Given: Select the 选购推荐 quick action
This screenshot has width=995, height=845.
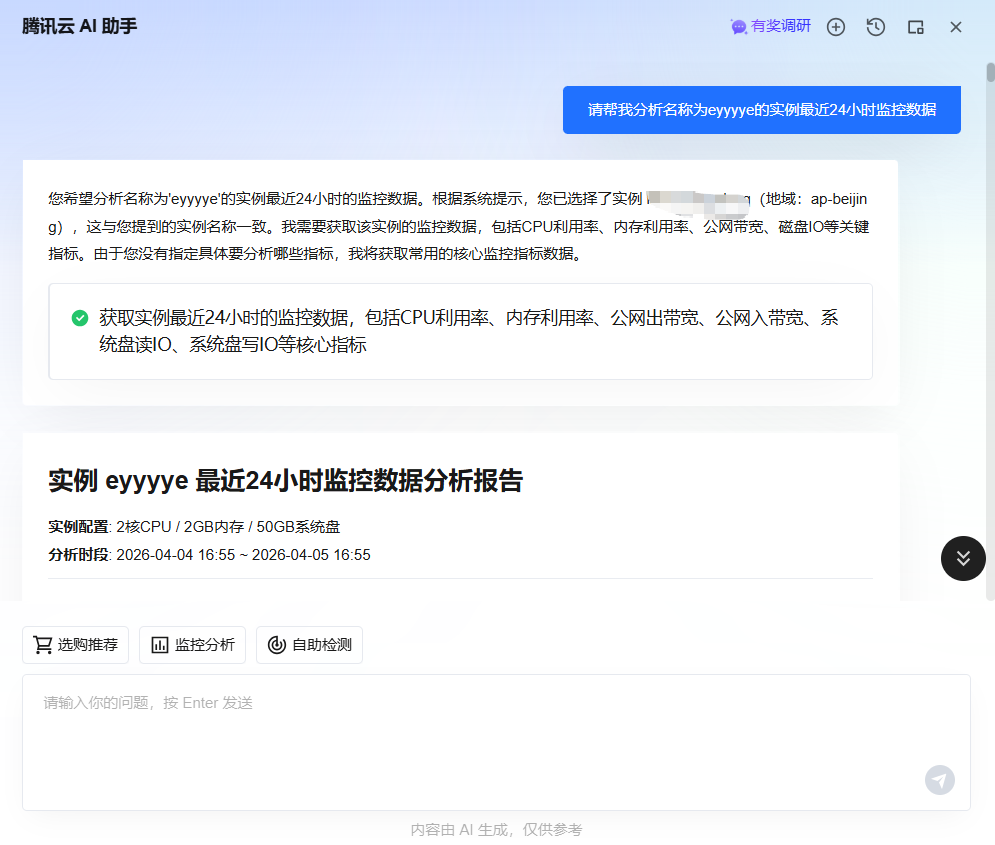Looking at the screenshot, I should [75, 645].
